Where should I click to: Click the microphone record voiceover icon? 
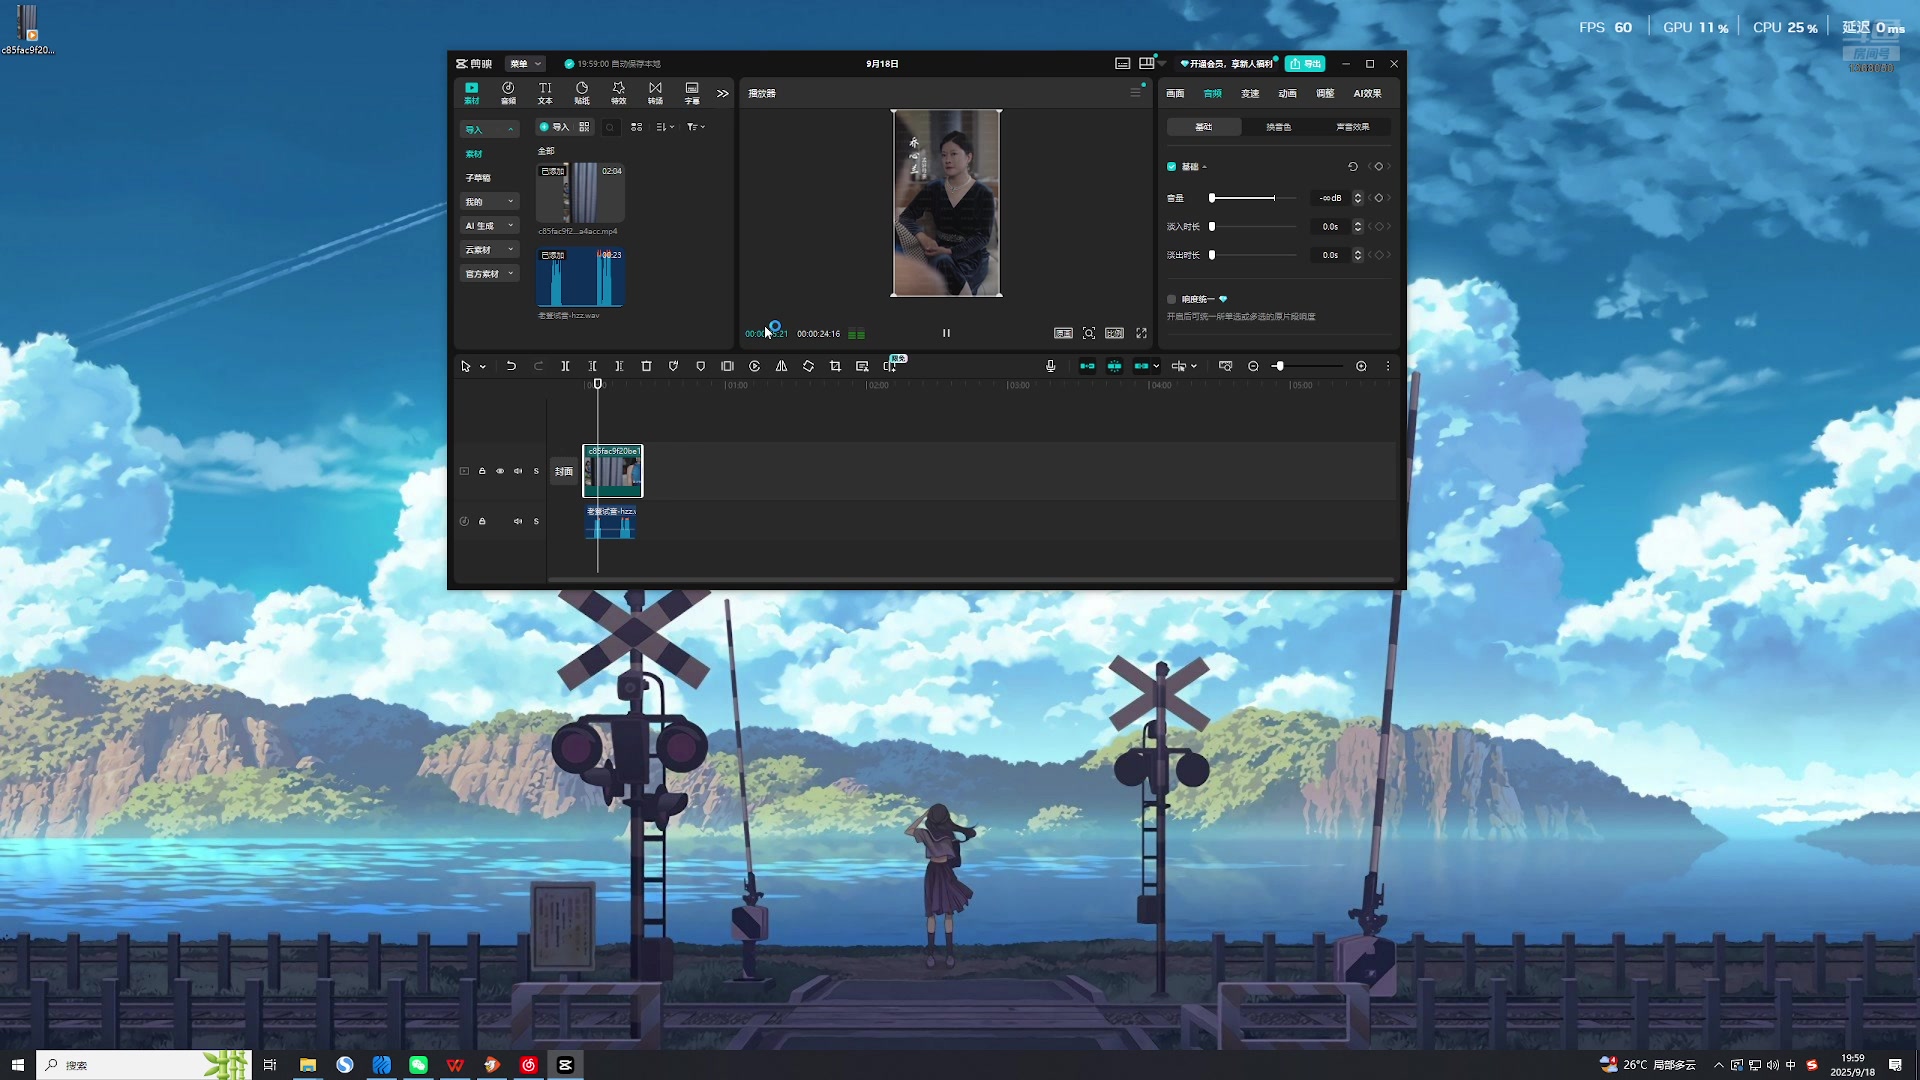tap(1050, 366)
